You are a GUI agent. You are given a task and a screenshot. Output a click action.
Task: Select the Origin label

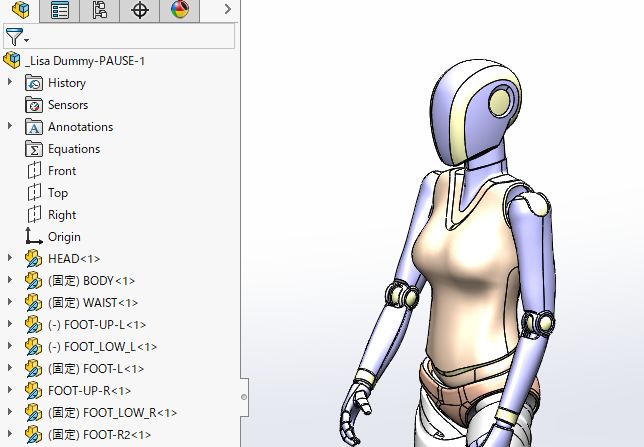click(64, 237)
